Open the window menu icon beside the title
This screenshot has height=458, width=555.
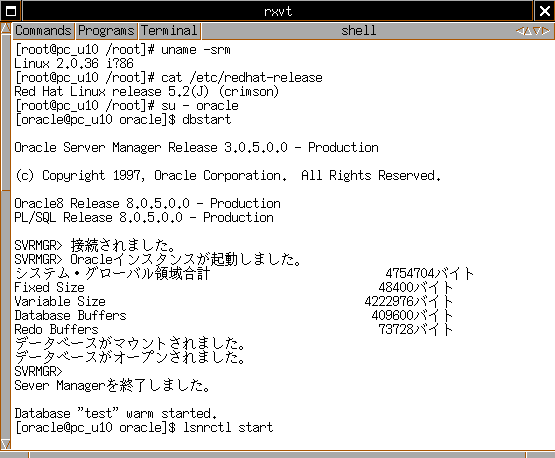tap(11, 11)
